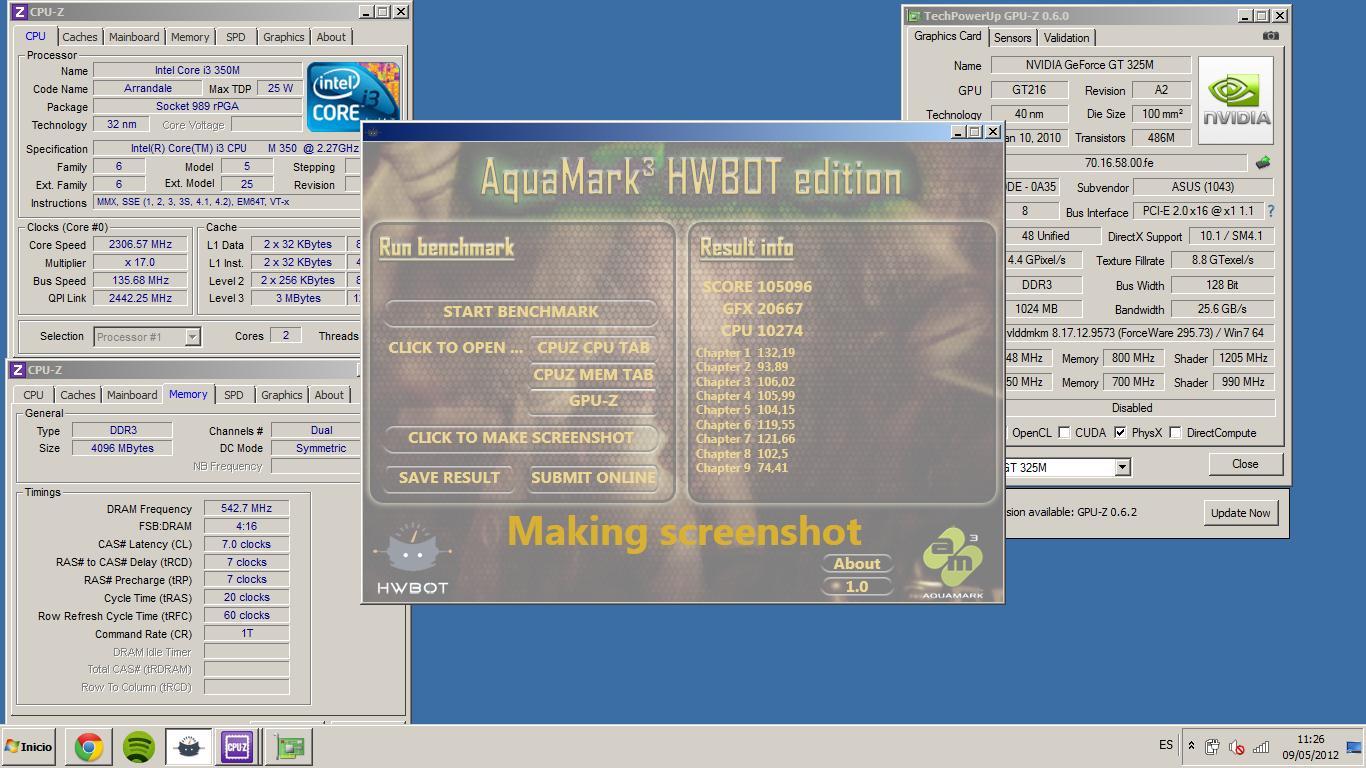The width and height of the screenshot is (1366, 768).
Task: Click the Bus Interface question mark icon
Action: (1271, 211)
